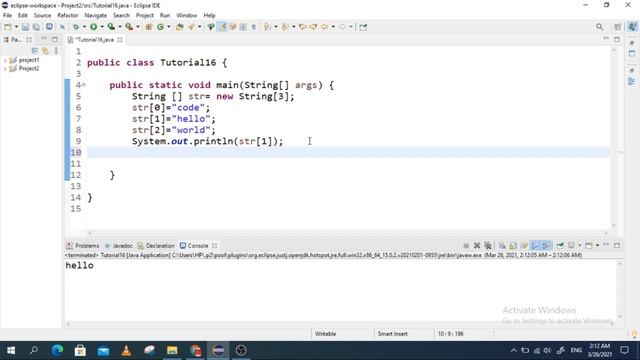Maximize the Console panel
The height and width of the screenshot is (360, 640).
pos(617,245)
